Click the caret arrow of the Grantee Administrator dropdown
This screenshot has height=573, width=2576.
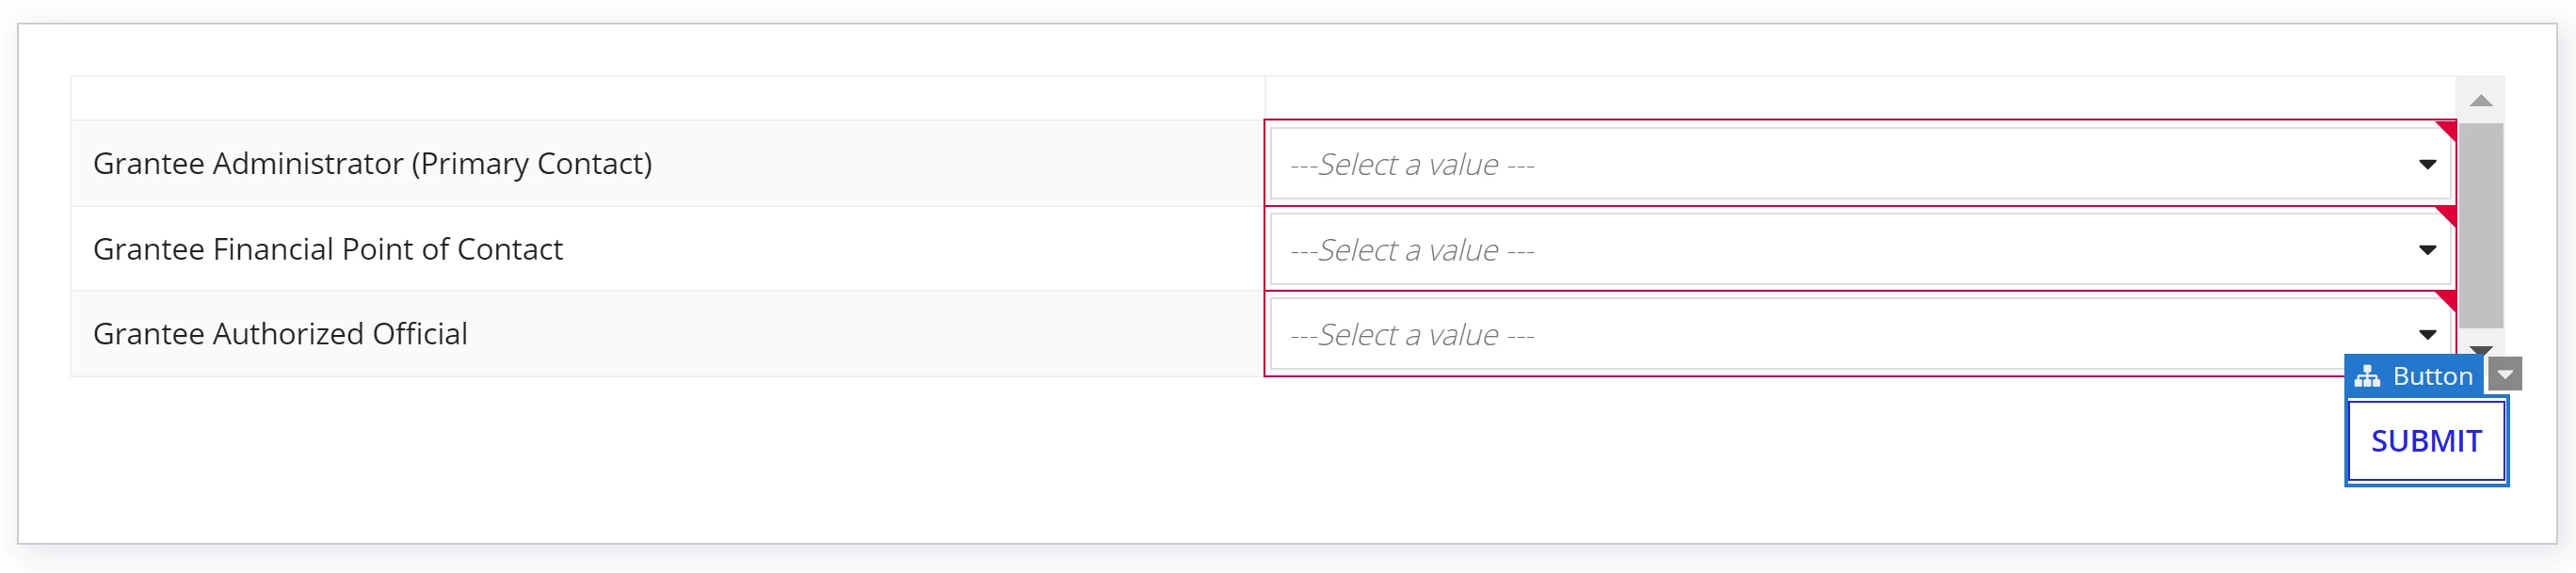pyautogui.click(x=2427, y=164)
